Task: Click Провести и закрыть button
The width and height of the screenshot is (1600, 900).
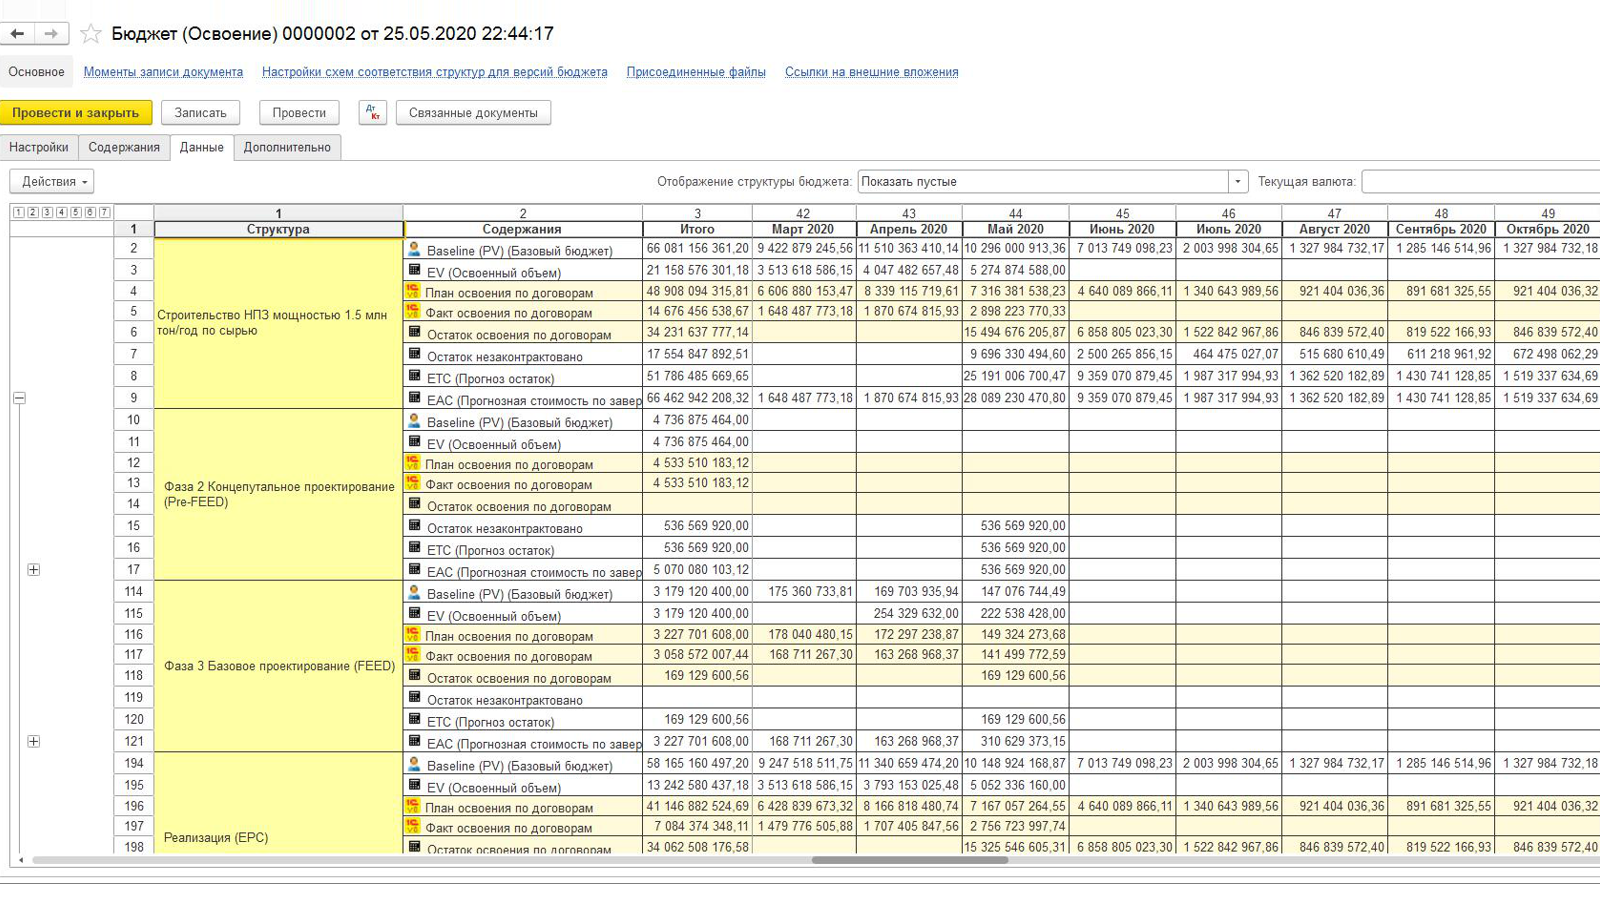Action: tap(76, 113)
